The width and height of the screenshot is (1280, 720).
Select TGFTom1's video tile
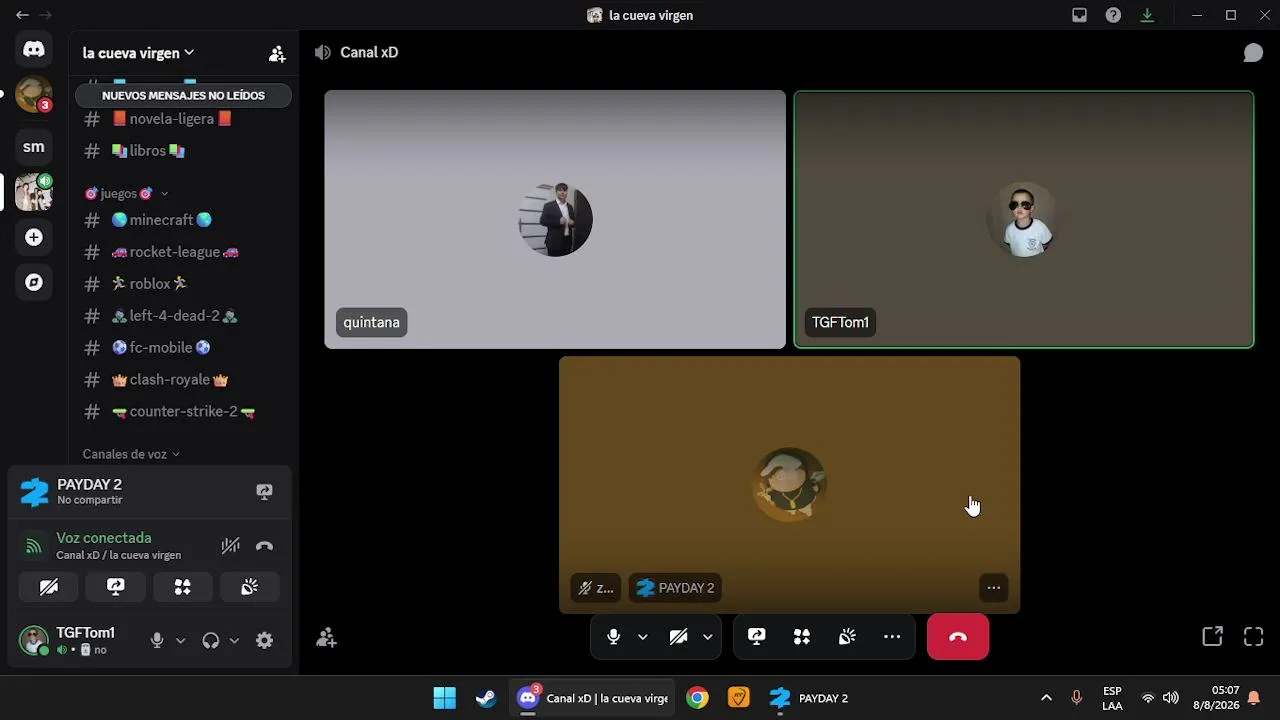pos(1024,220)
